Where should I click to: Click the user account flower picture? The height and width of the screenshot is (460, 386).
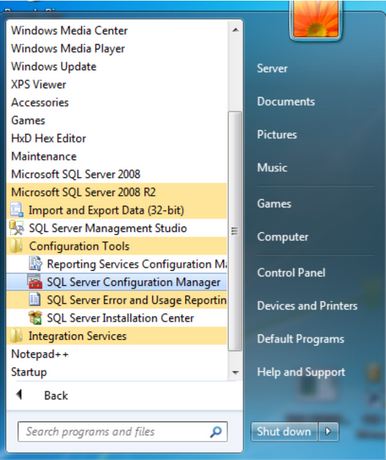[316, 19]
